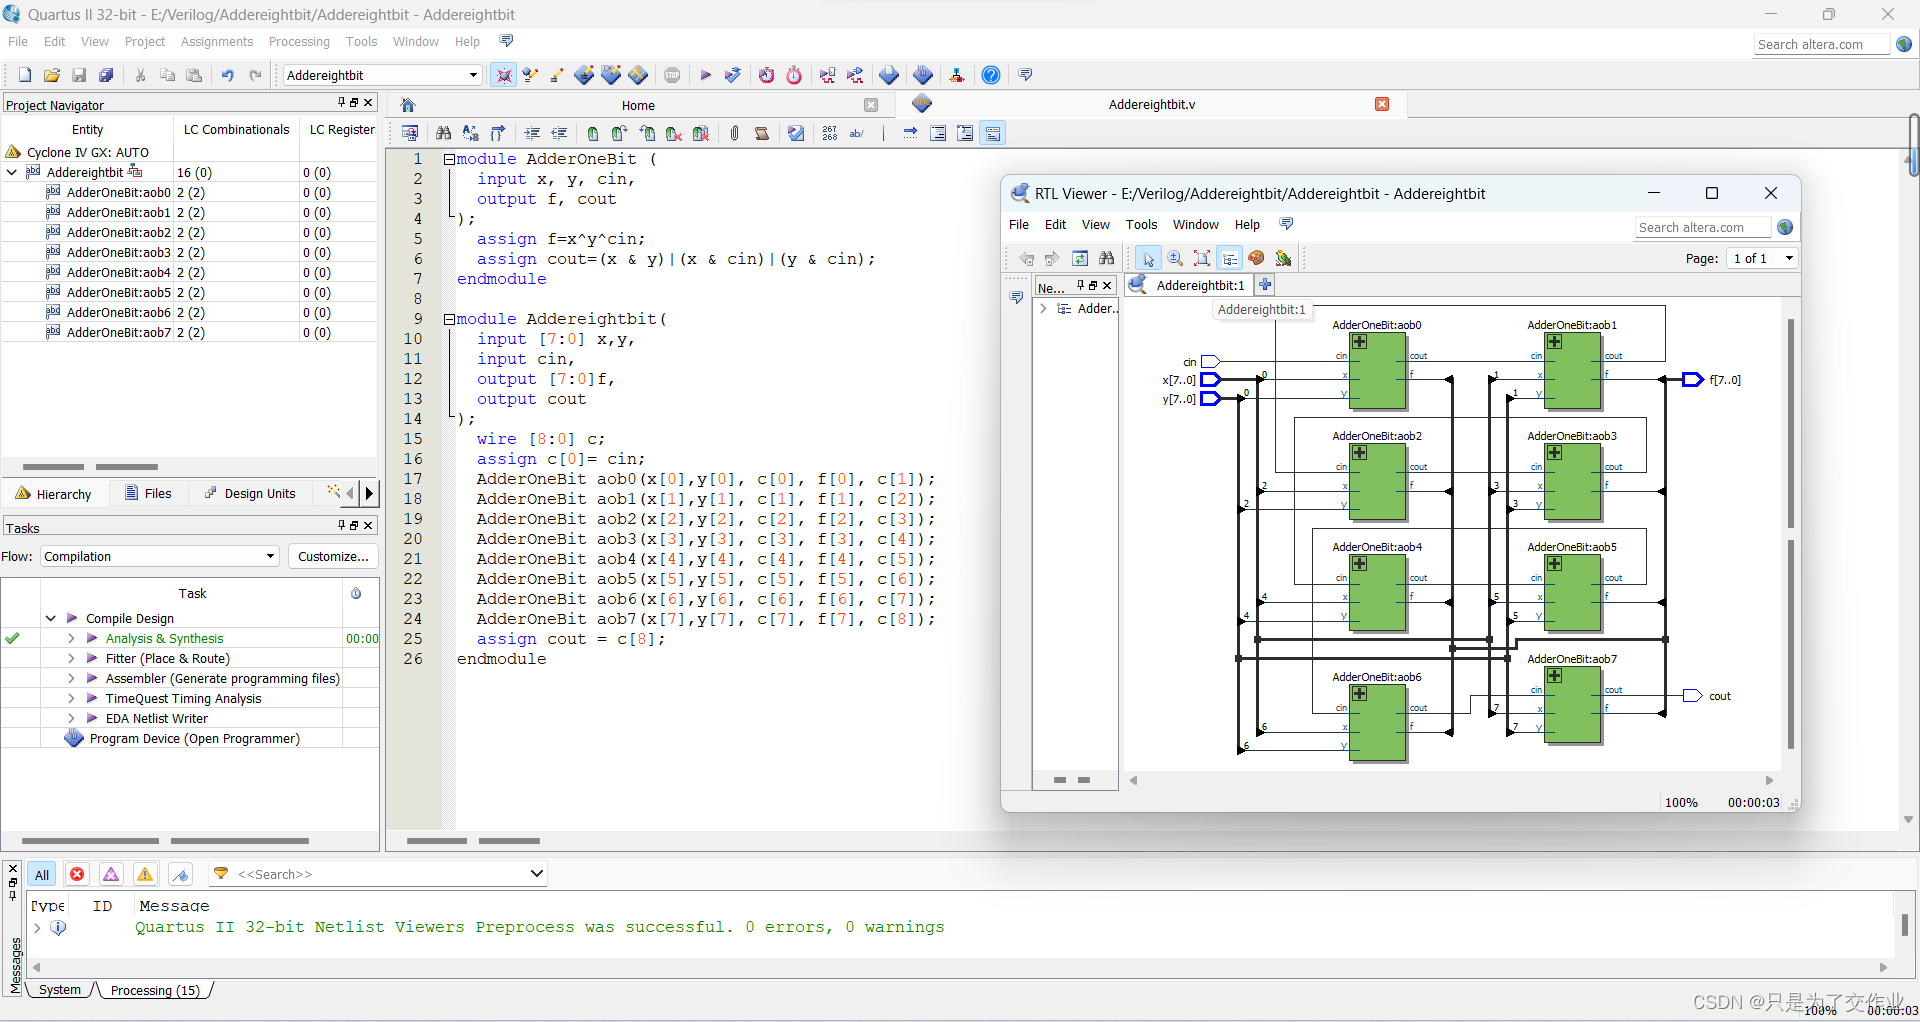
Task: Click the Customize... button in Tasks panel
Action: click(333, 556)
